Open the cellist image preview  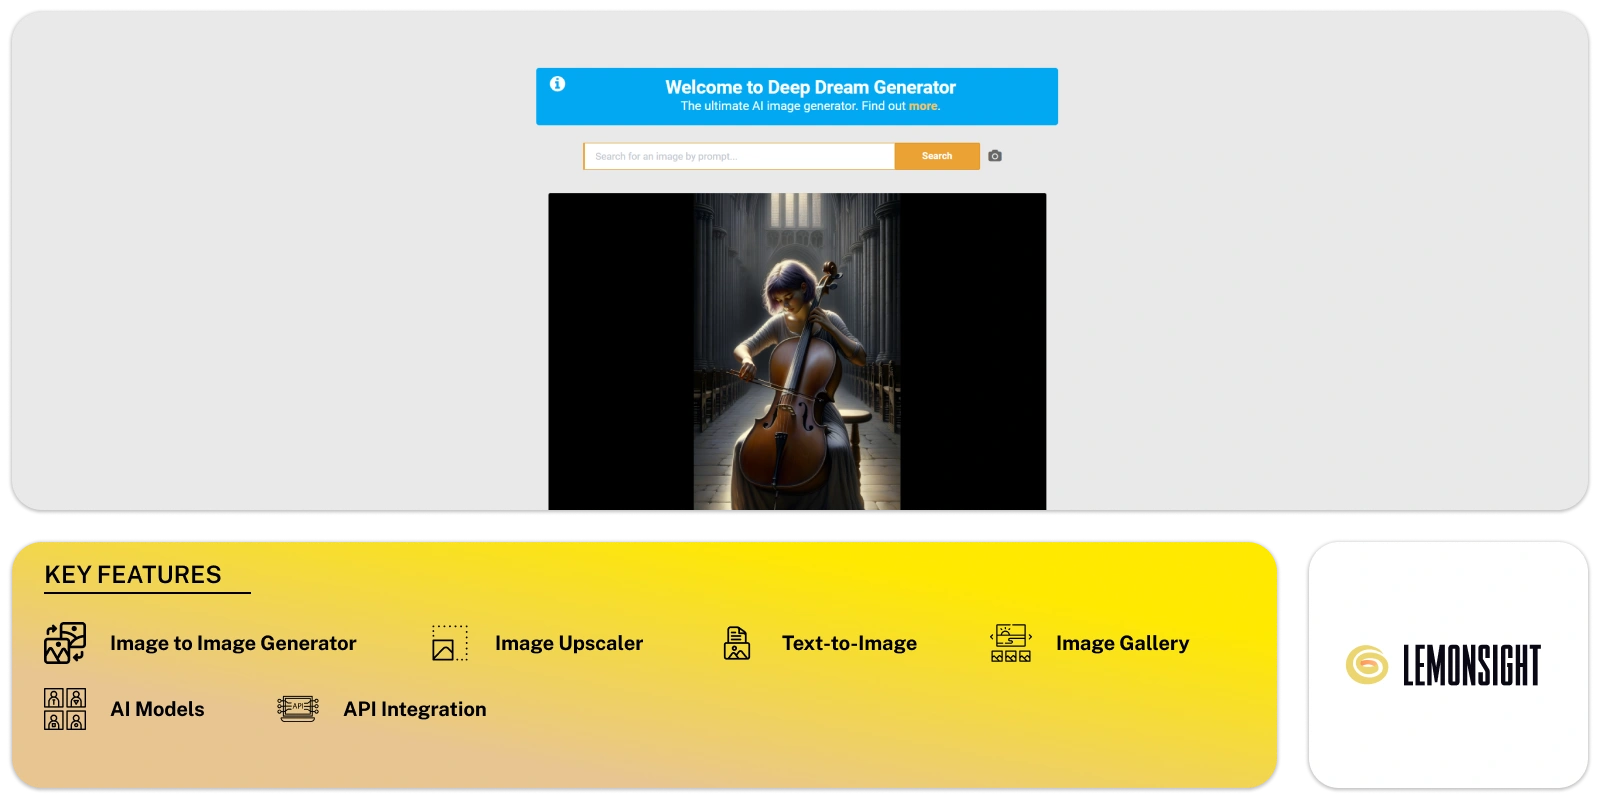point(797,352)
